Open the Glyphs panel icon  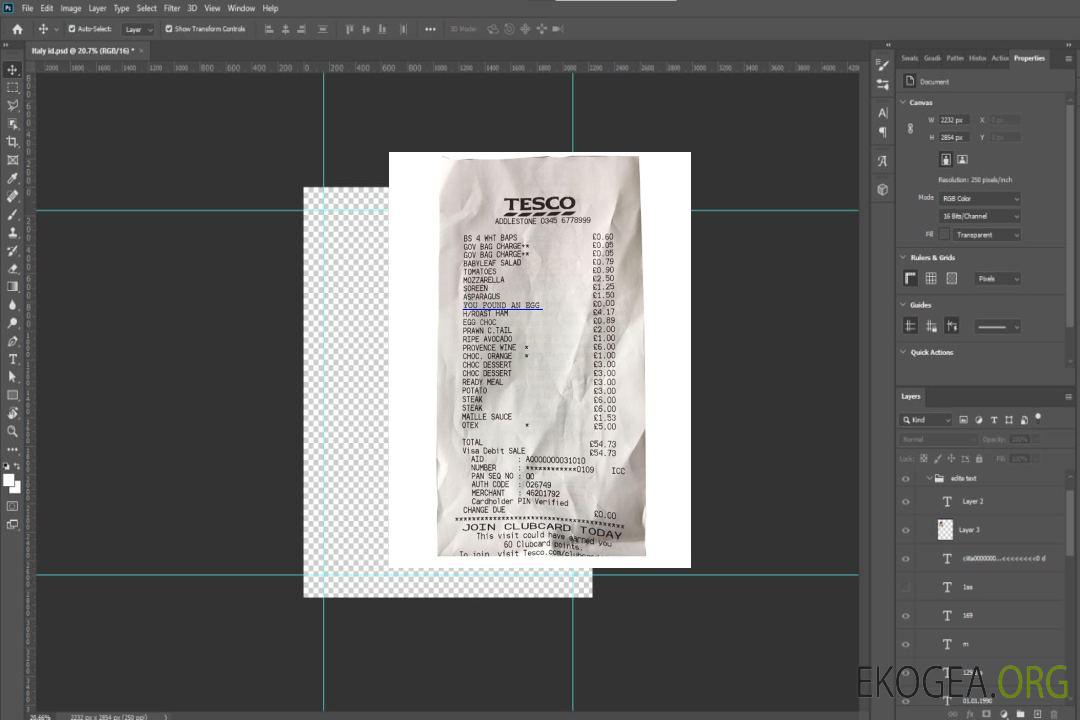coord(883,161)
